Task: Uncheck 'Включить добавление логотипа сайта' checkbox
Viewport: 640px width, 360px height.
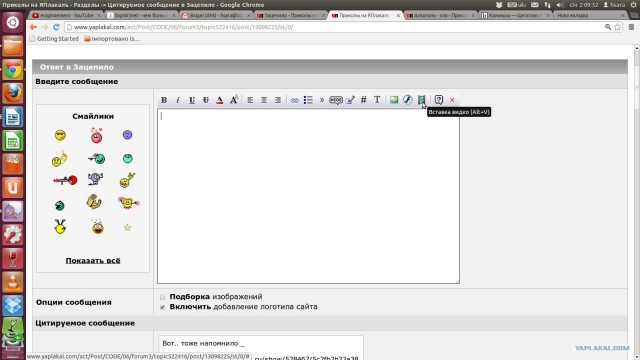Action: point(162,307)
